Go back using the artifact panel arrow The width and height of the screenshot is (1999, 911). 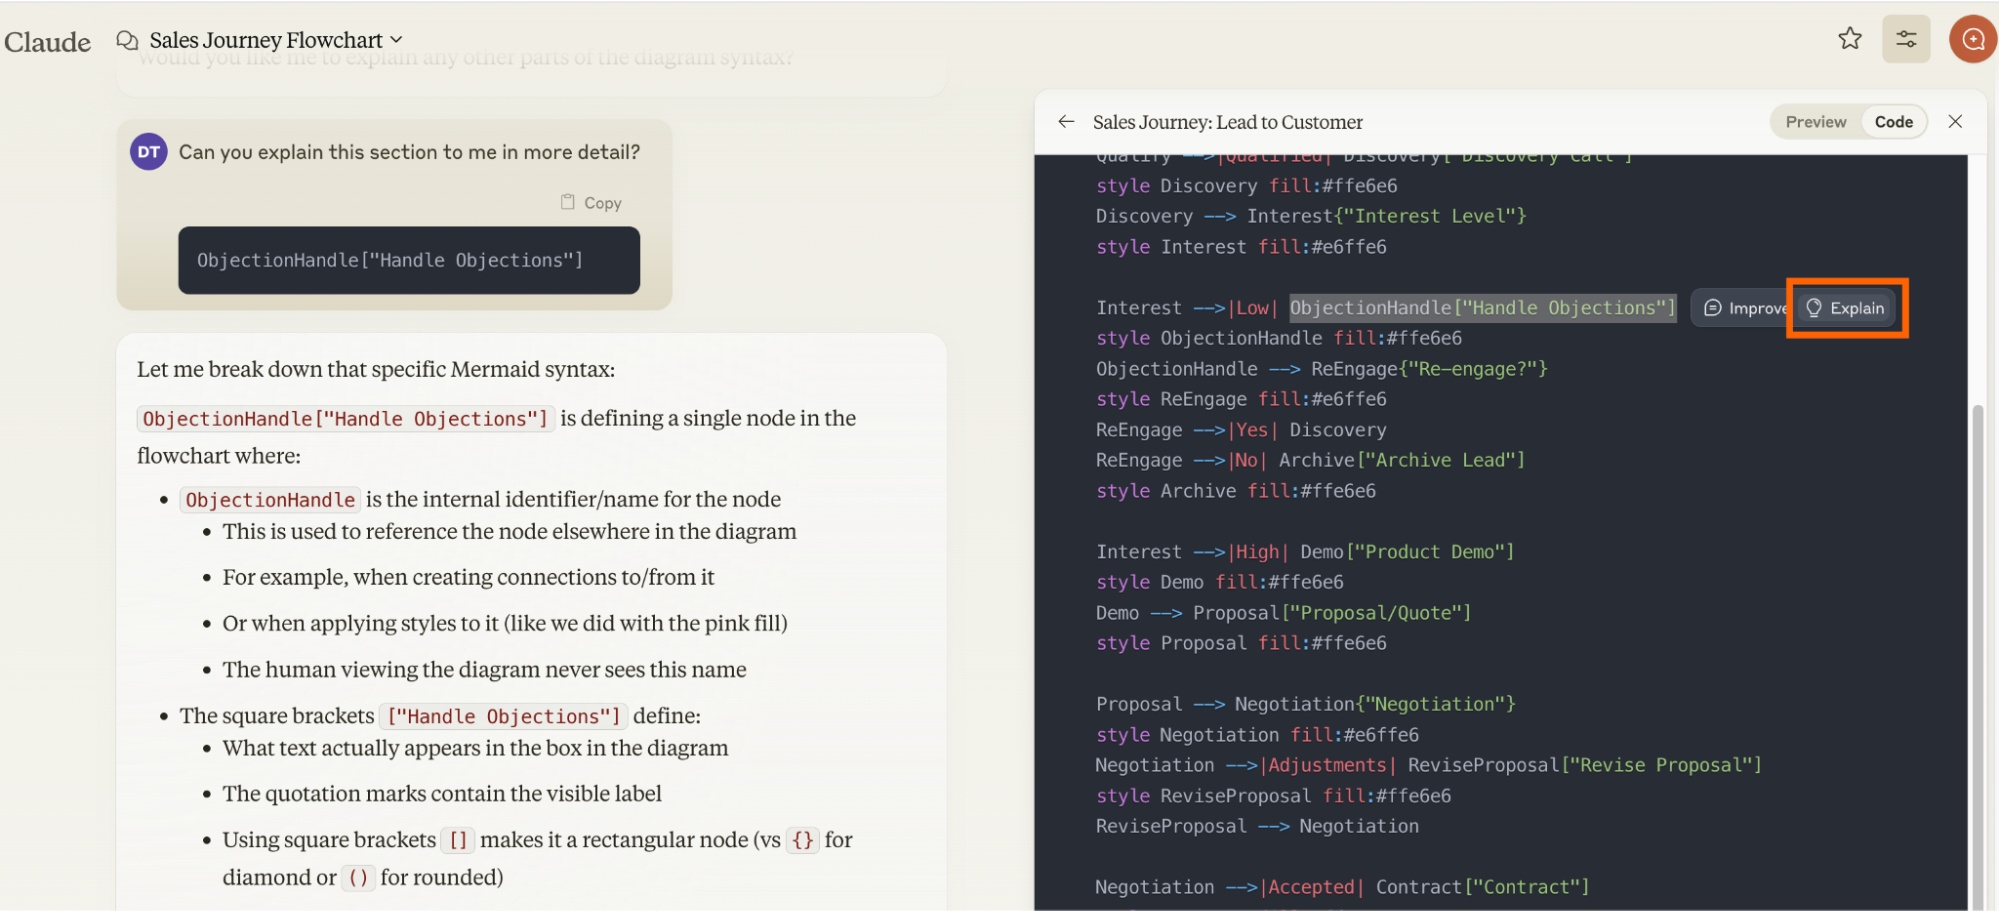tap(1066, 122)
